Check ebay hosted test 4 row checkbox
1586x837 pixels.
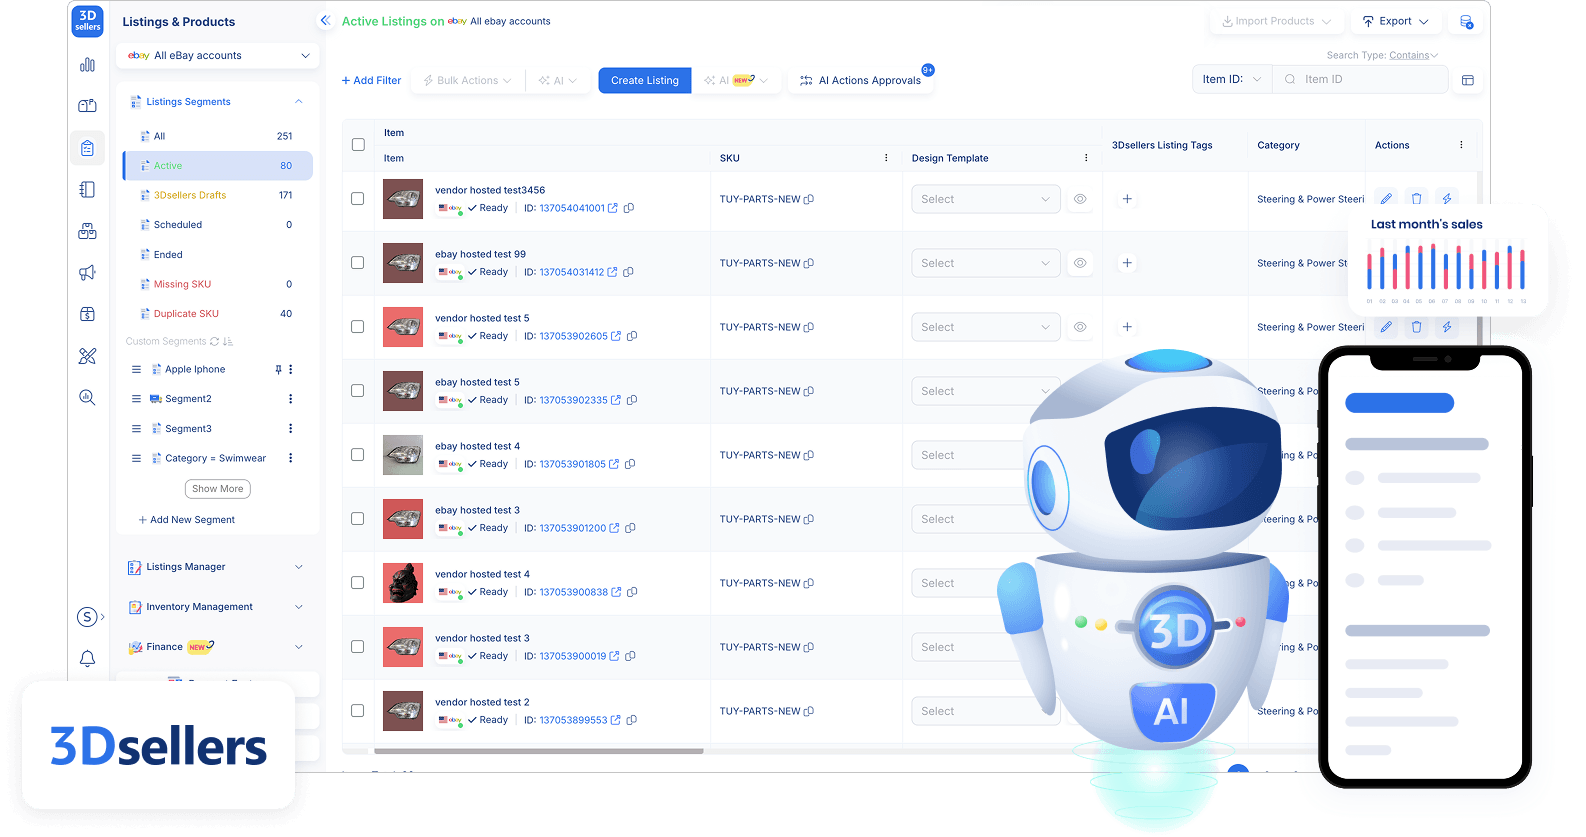pyautogui.click(x=357, y=455)
